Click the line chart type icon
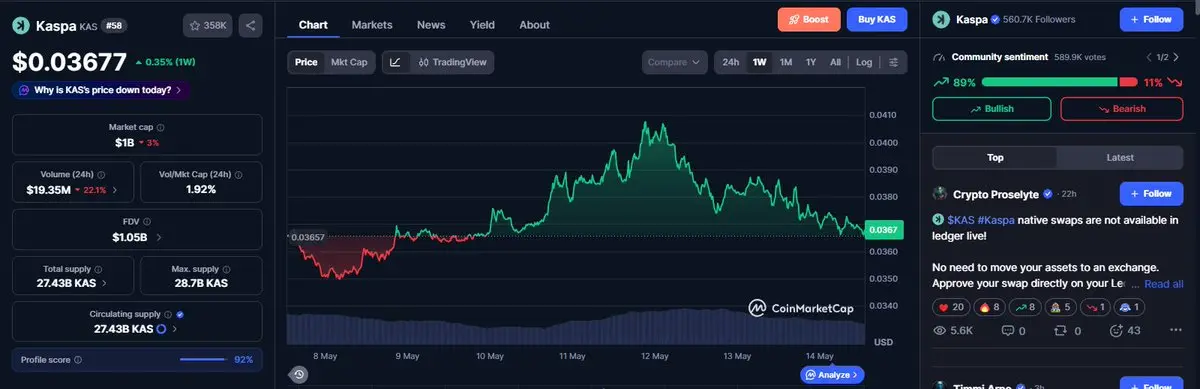This screenshot has height=389, width=1200. click(396, 62)
